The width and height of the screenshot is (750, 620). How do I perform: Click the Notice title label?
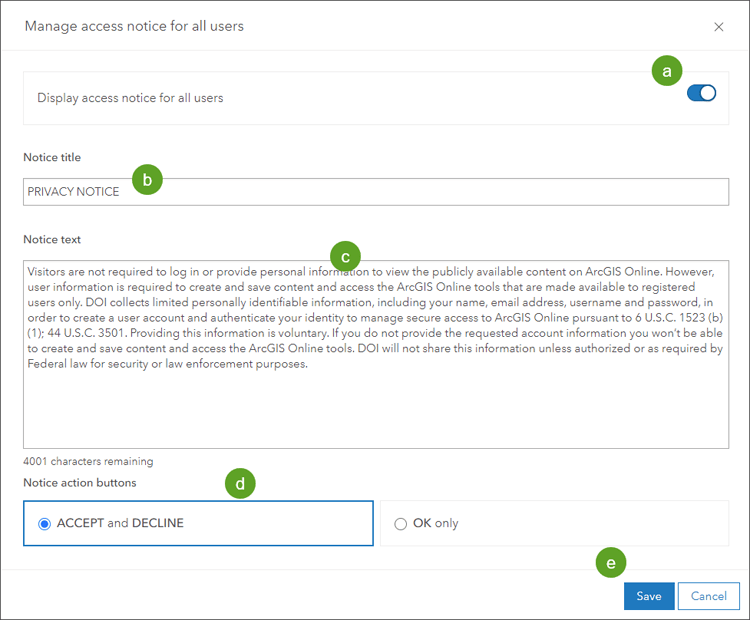52,157
